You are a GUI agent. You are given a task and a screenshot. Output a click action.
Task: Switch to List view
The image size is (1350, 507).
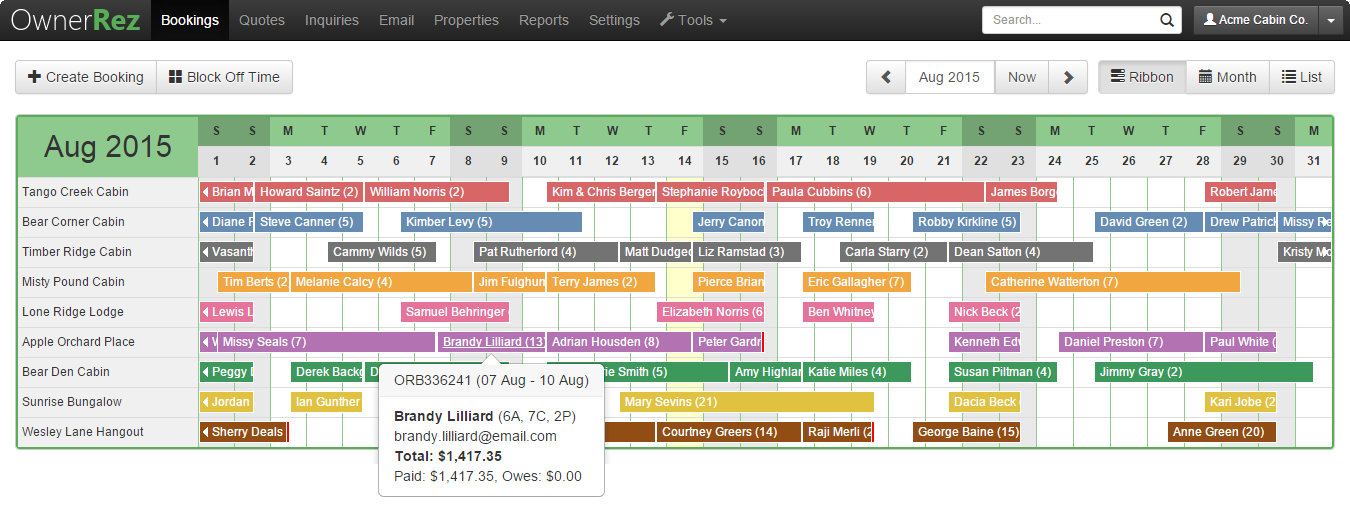coord(1301,77)
